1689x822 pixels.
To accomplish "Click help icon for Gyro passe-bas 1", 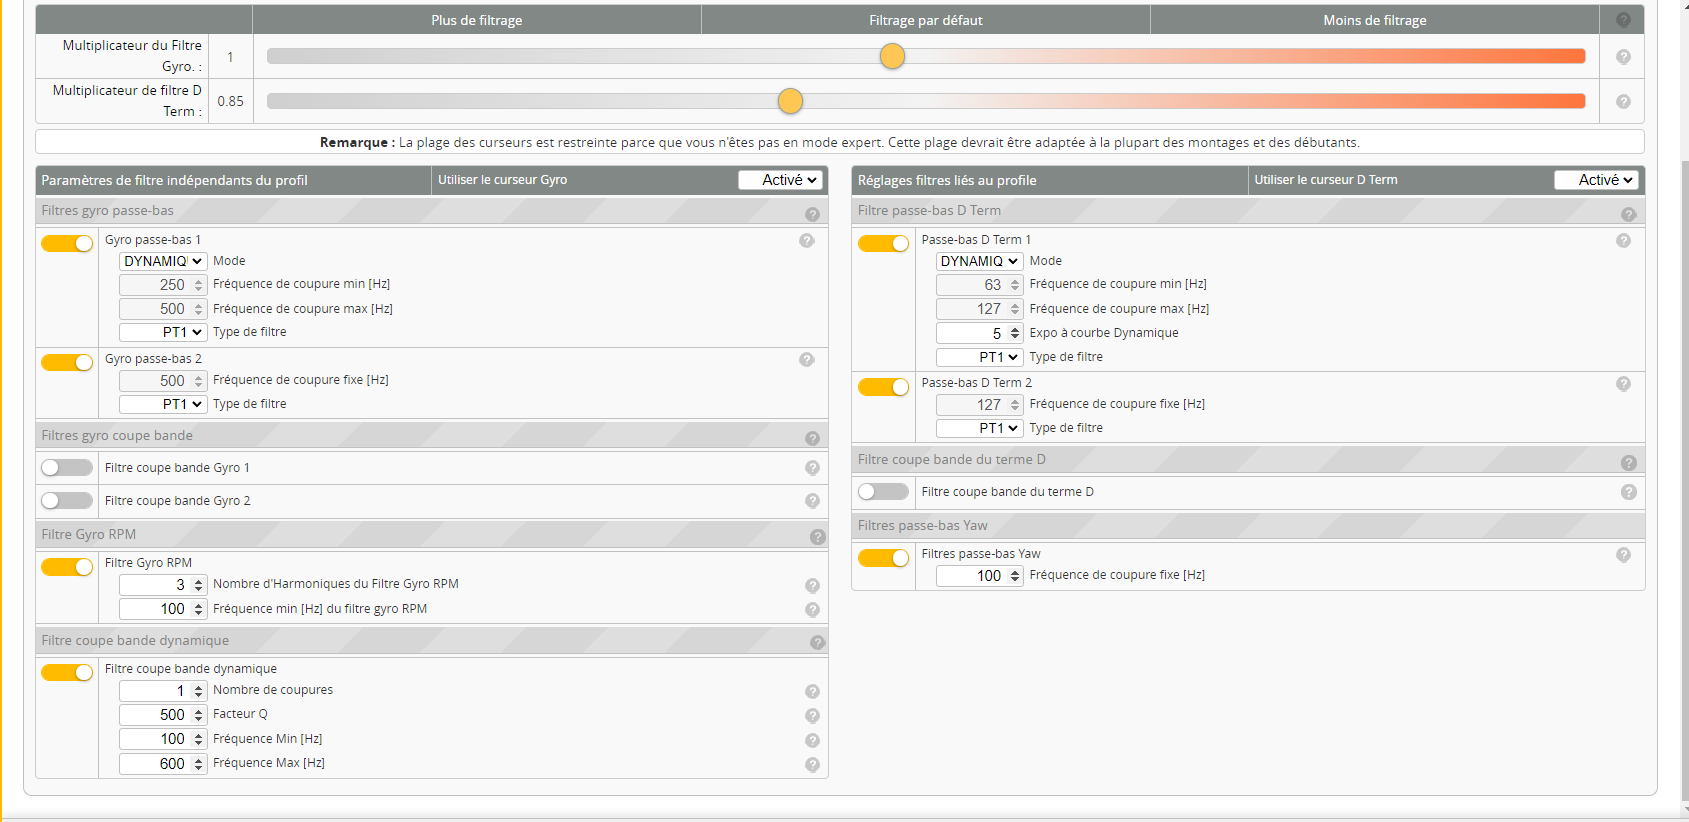I will pos(807,241).
